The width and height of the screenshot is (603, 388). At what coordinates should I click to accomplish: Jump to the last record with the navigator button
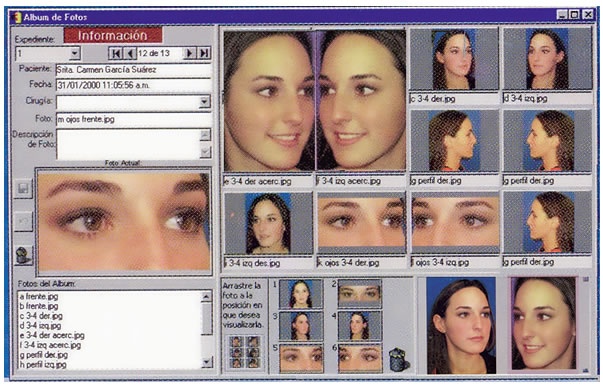[x=204, y=53]
